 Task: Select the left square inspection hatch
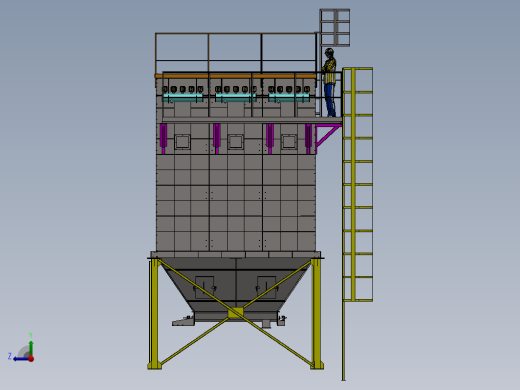[182, 142]
